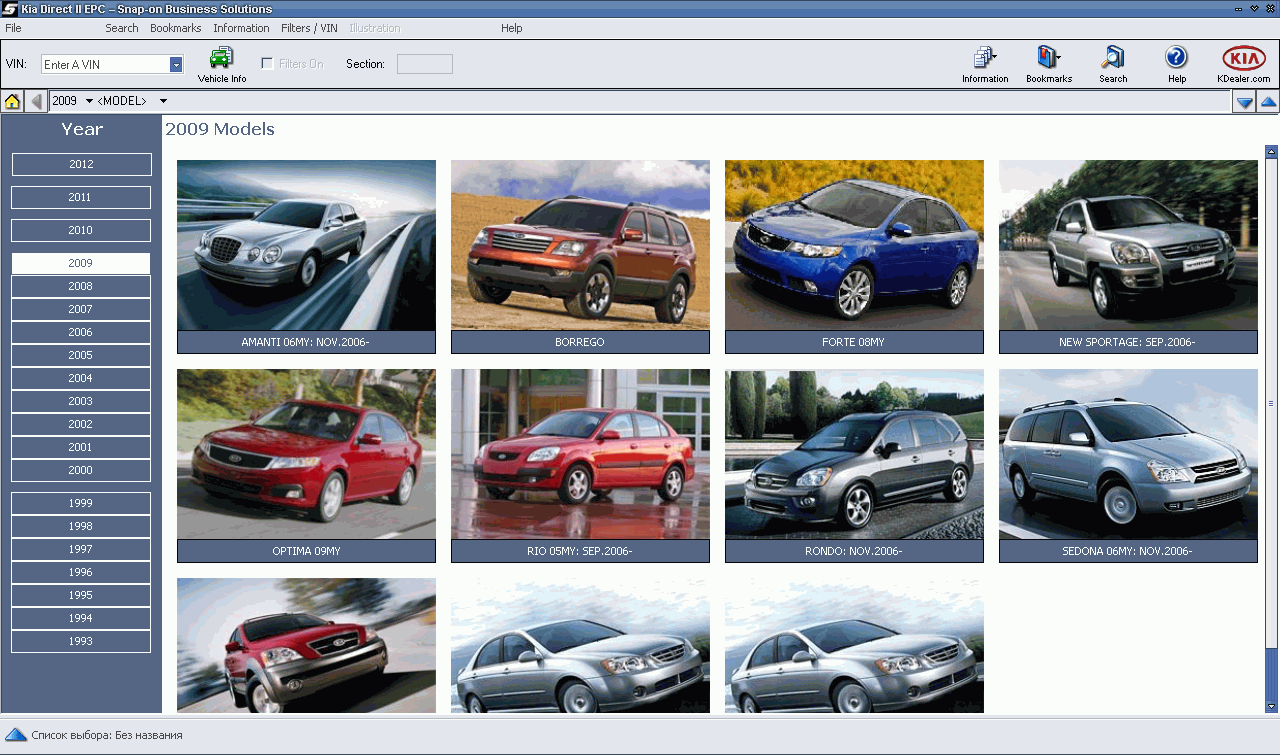The height and width of the screenshot is (755, 1280).
Task: Select year 2000
Action: coord(81,470)
